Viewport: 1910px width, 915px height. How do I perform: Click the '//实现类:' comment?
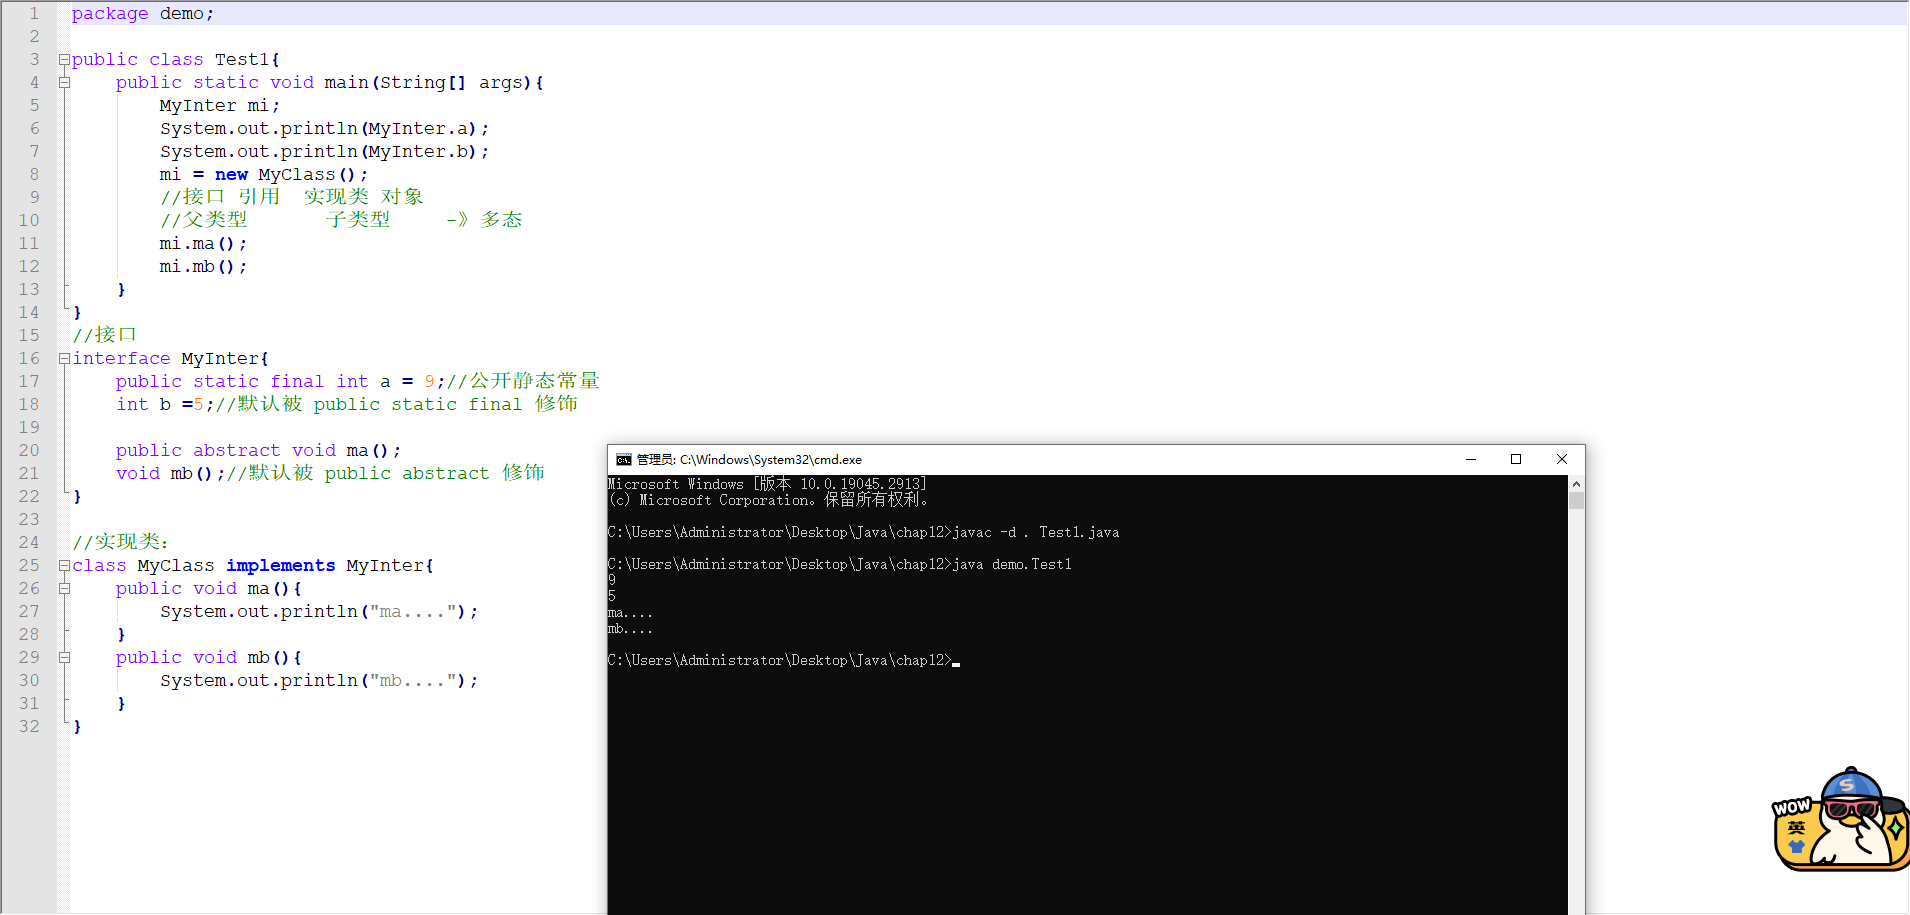[120, 543]
